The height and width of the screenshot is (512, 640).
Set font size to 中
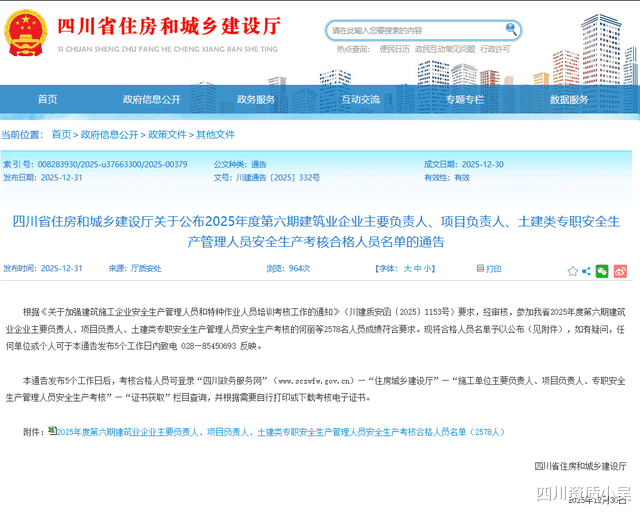point(417,268)
